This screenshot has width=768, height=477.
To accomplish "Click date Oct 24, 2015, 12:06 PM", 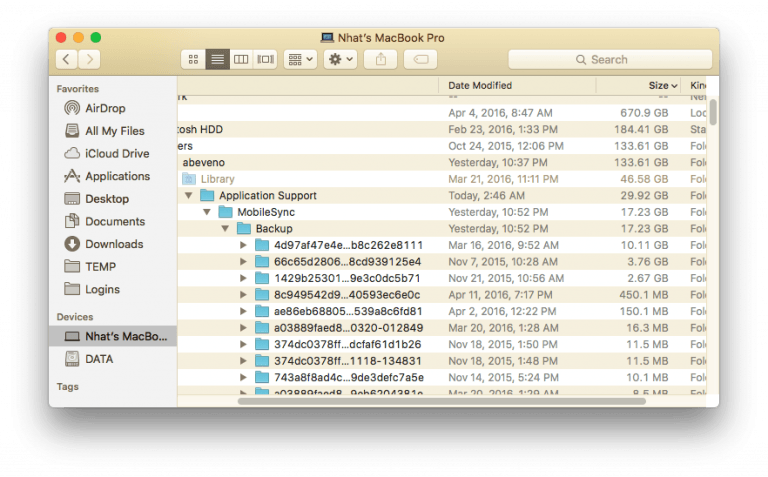I will [506, 146].
